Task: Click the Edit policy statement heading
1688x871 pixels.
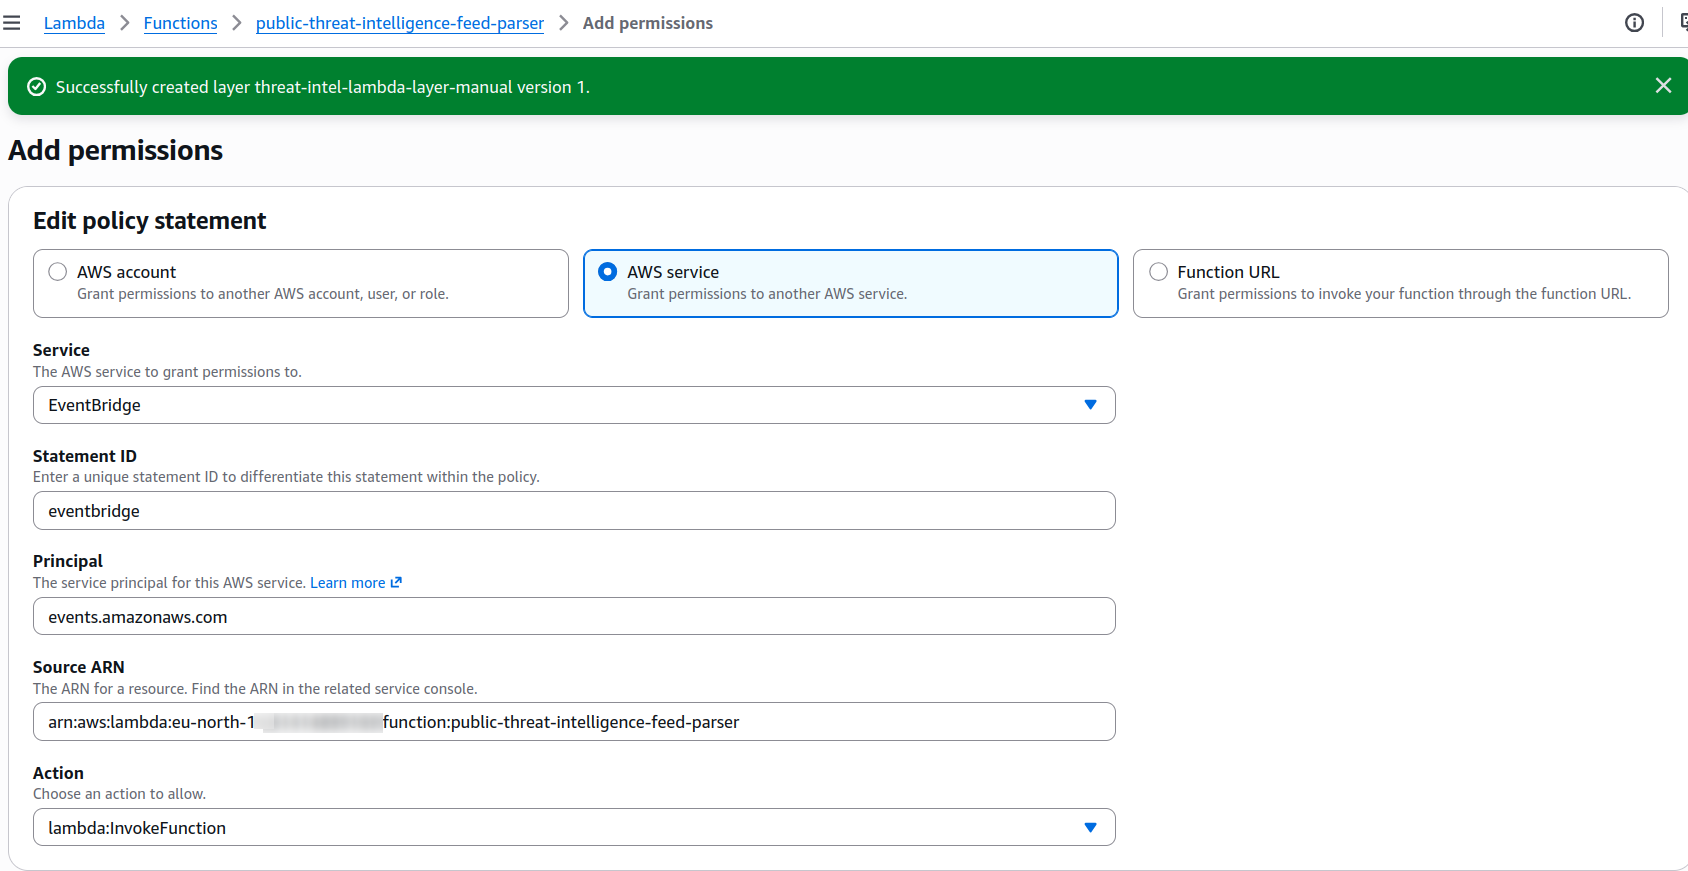Action: pyautogui.click(x=150, y=221)
